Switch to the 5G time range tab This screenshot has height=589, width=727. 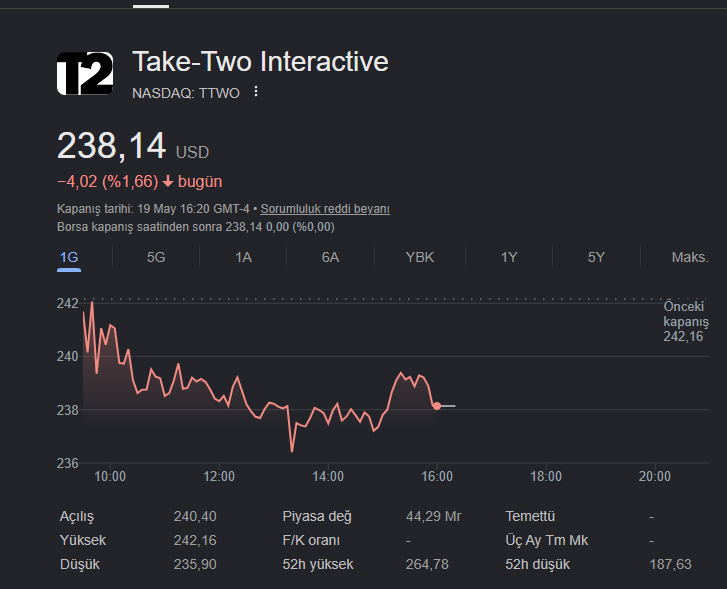point(156,257)
